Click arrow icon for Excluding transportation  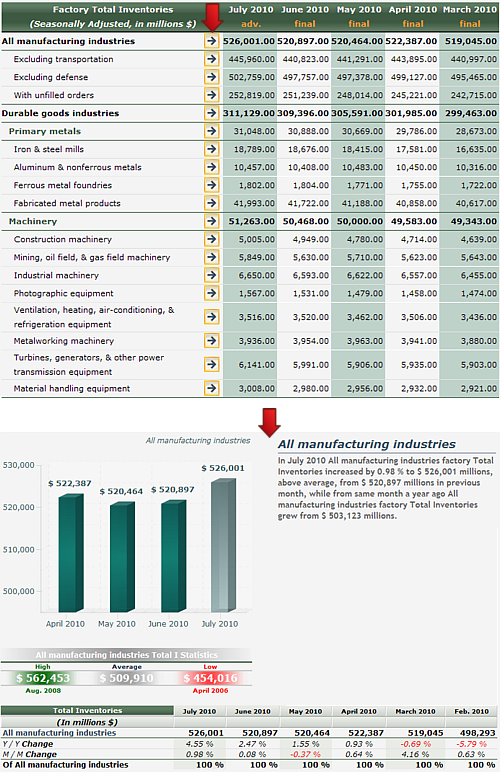212,59
